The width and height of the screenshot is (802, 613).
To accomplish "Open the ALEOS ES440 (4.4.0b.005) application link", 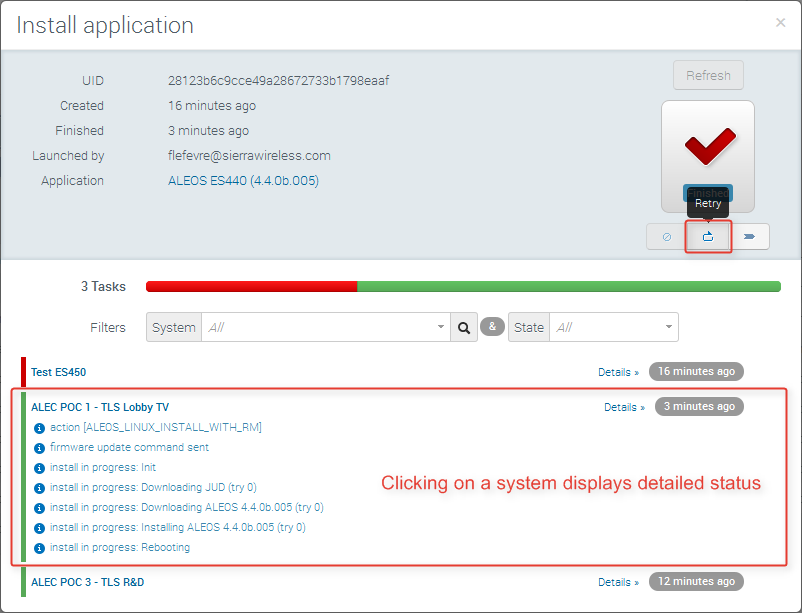I will [243, 181].
